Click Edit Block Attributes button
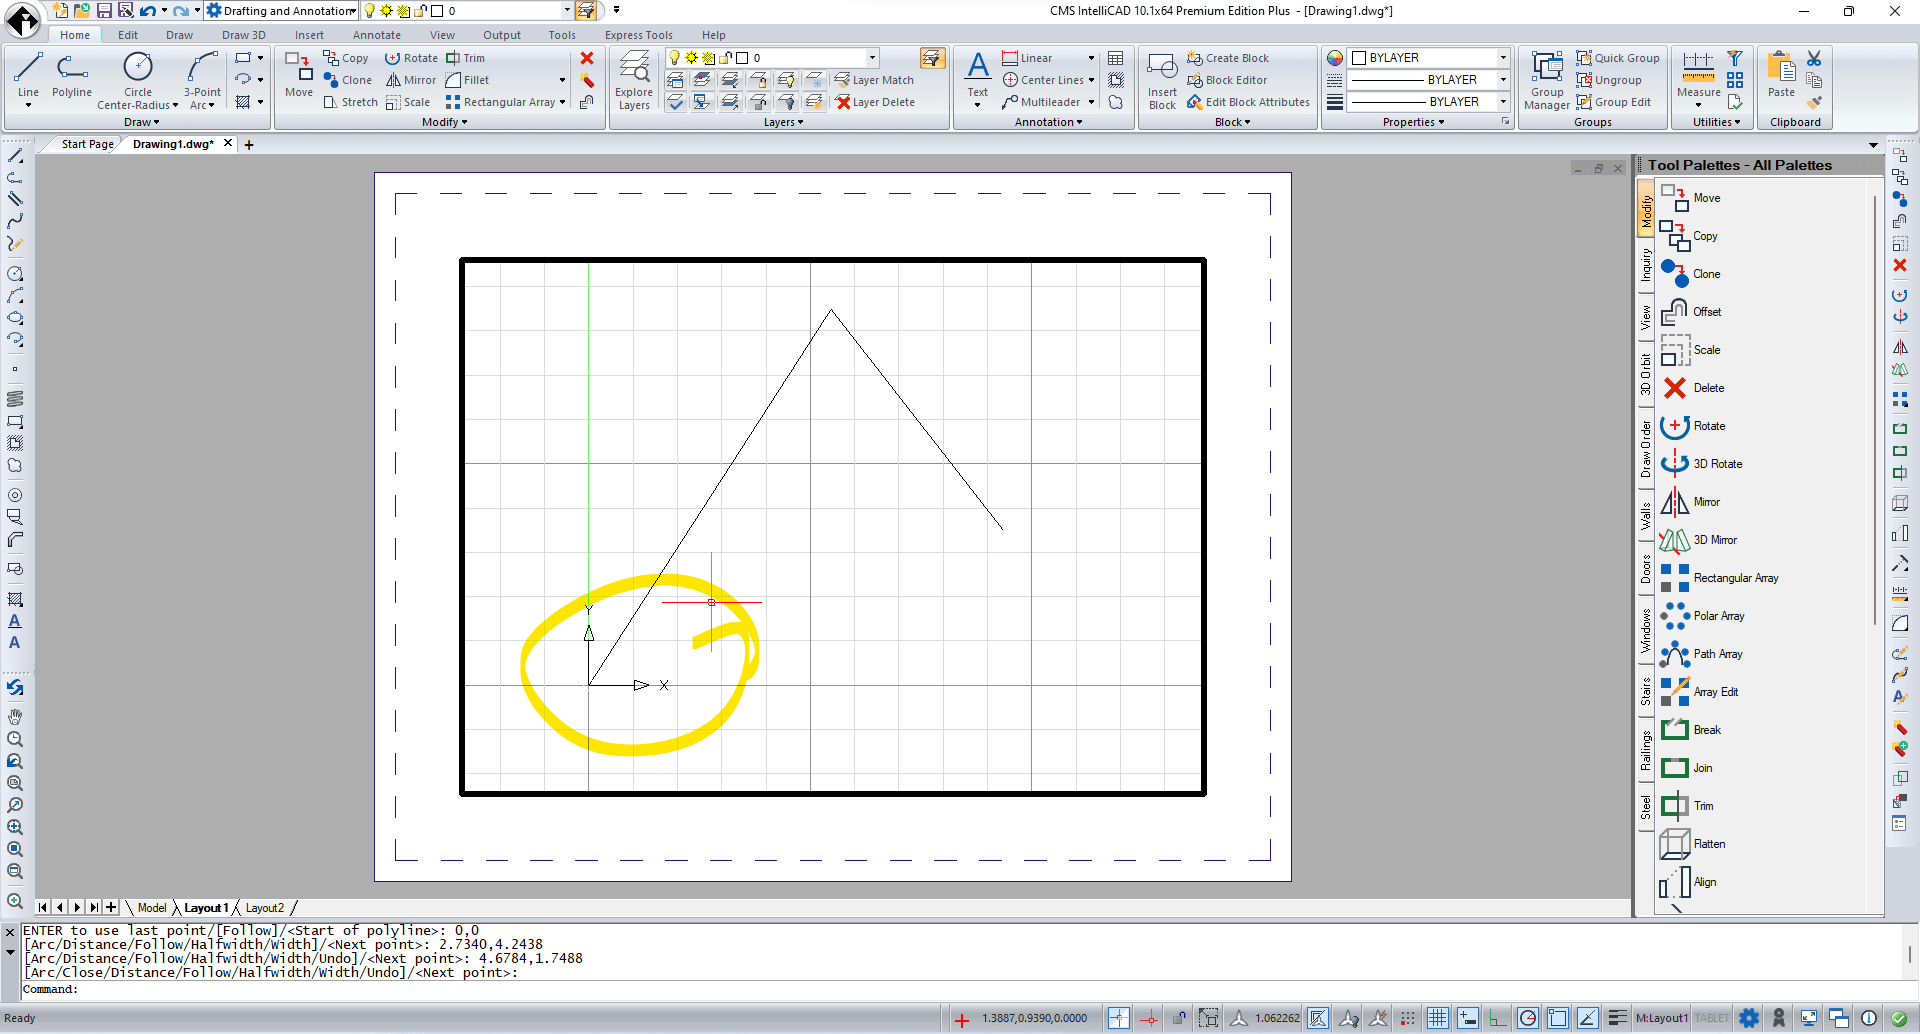The width and height of the screenshot is (1920, 1034). coord(1248,102)
